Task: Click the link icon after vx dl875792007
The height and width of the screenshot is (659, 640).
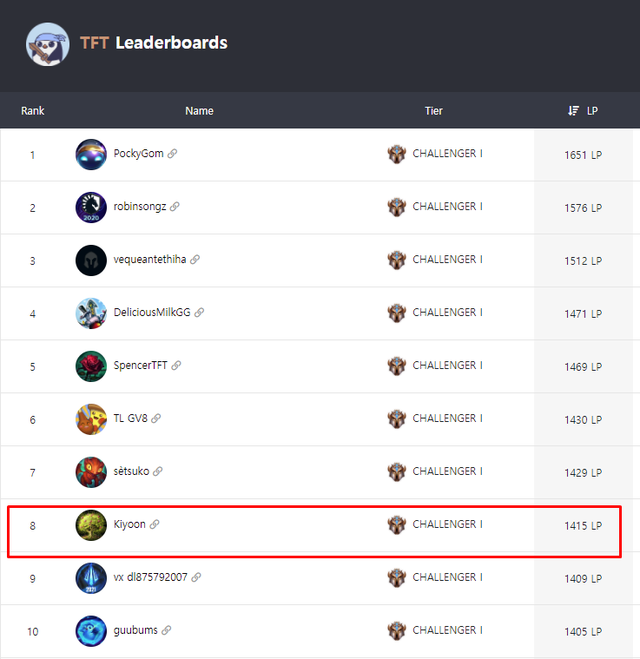Action: point(196,577)
